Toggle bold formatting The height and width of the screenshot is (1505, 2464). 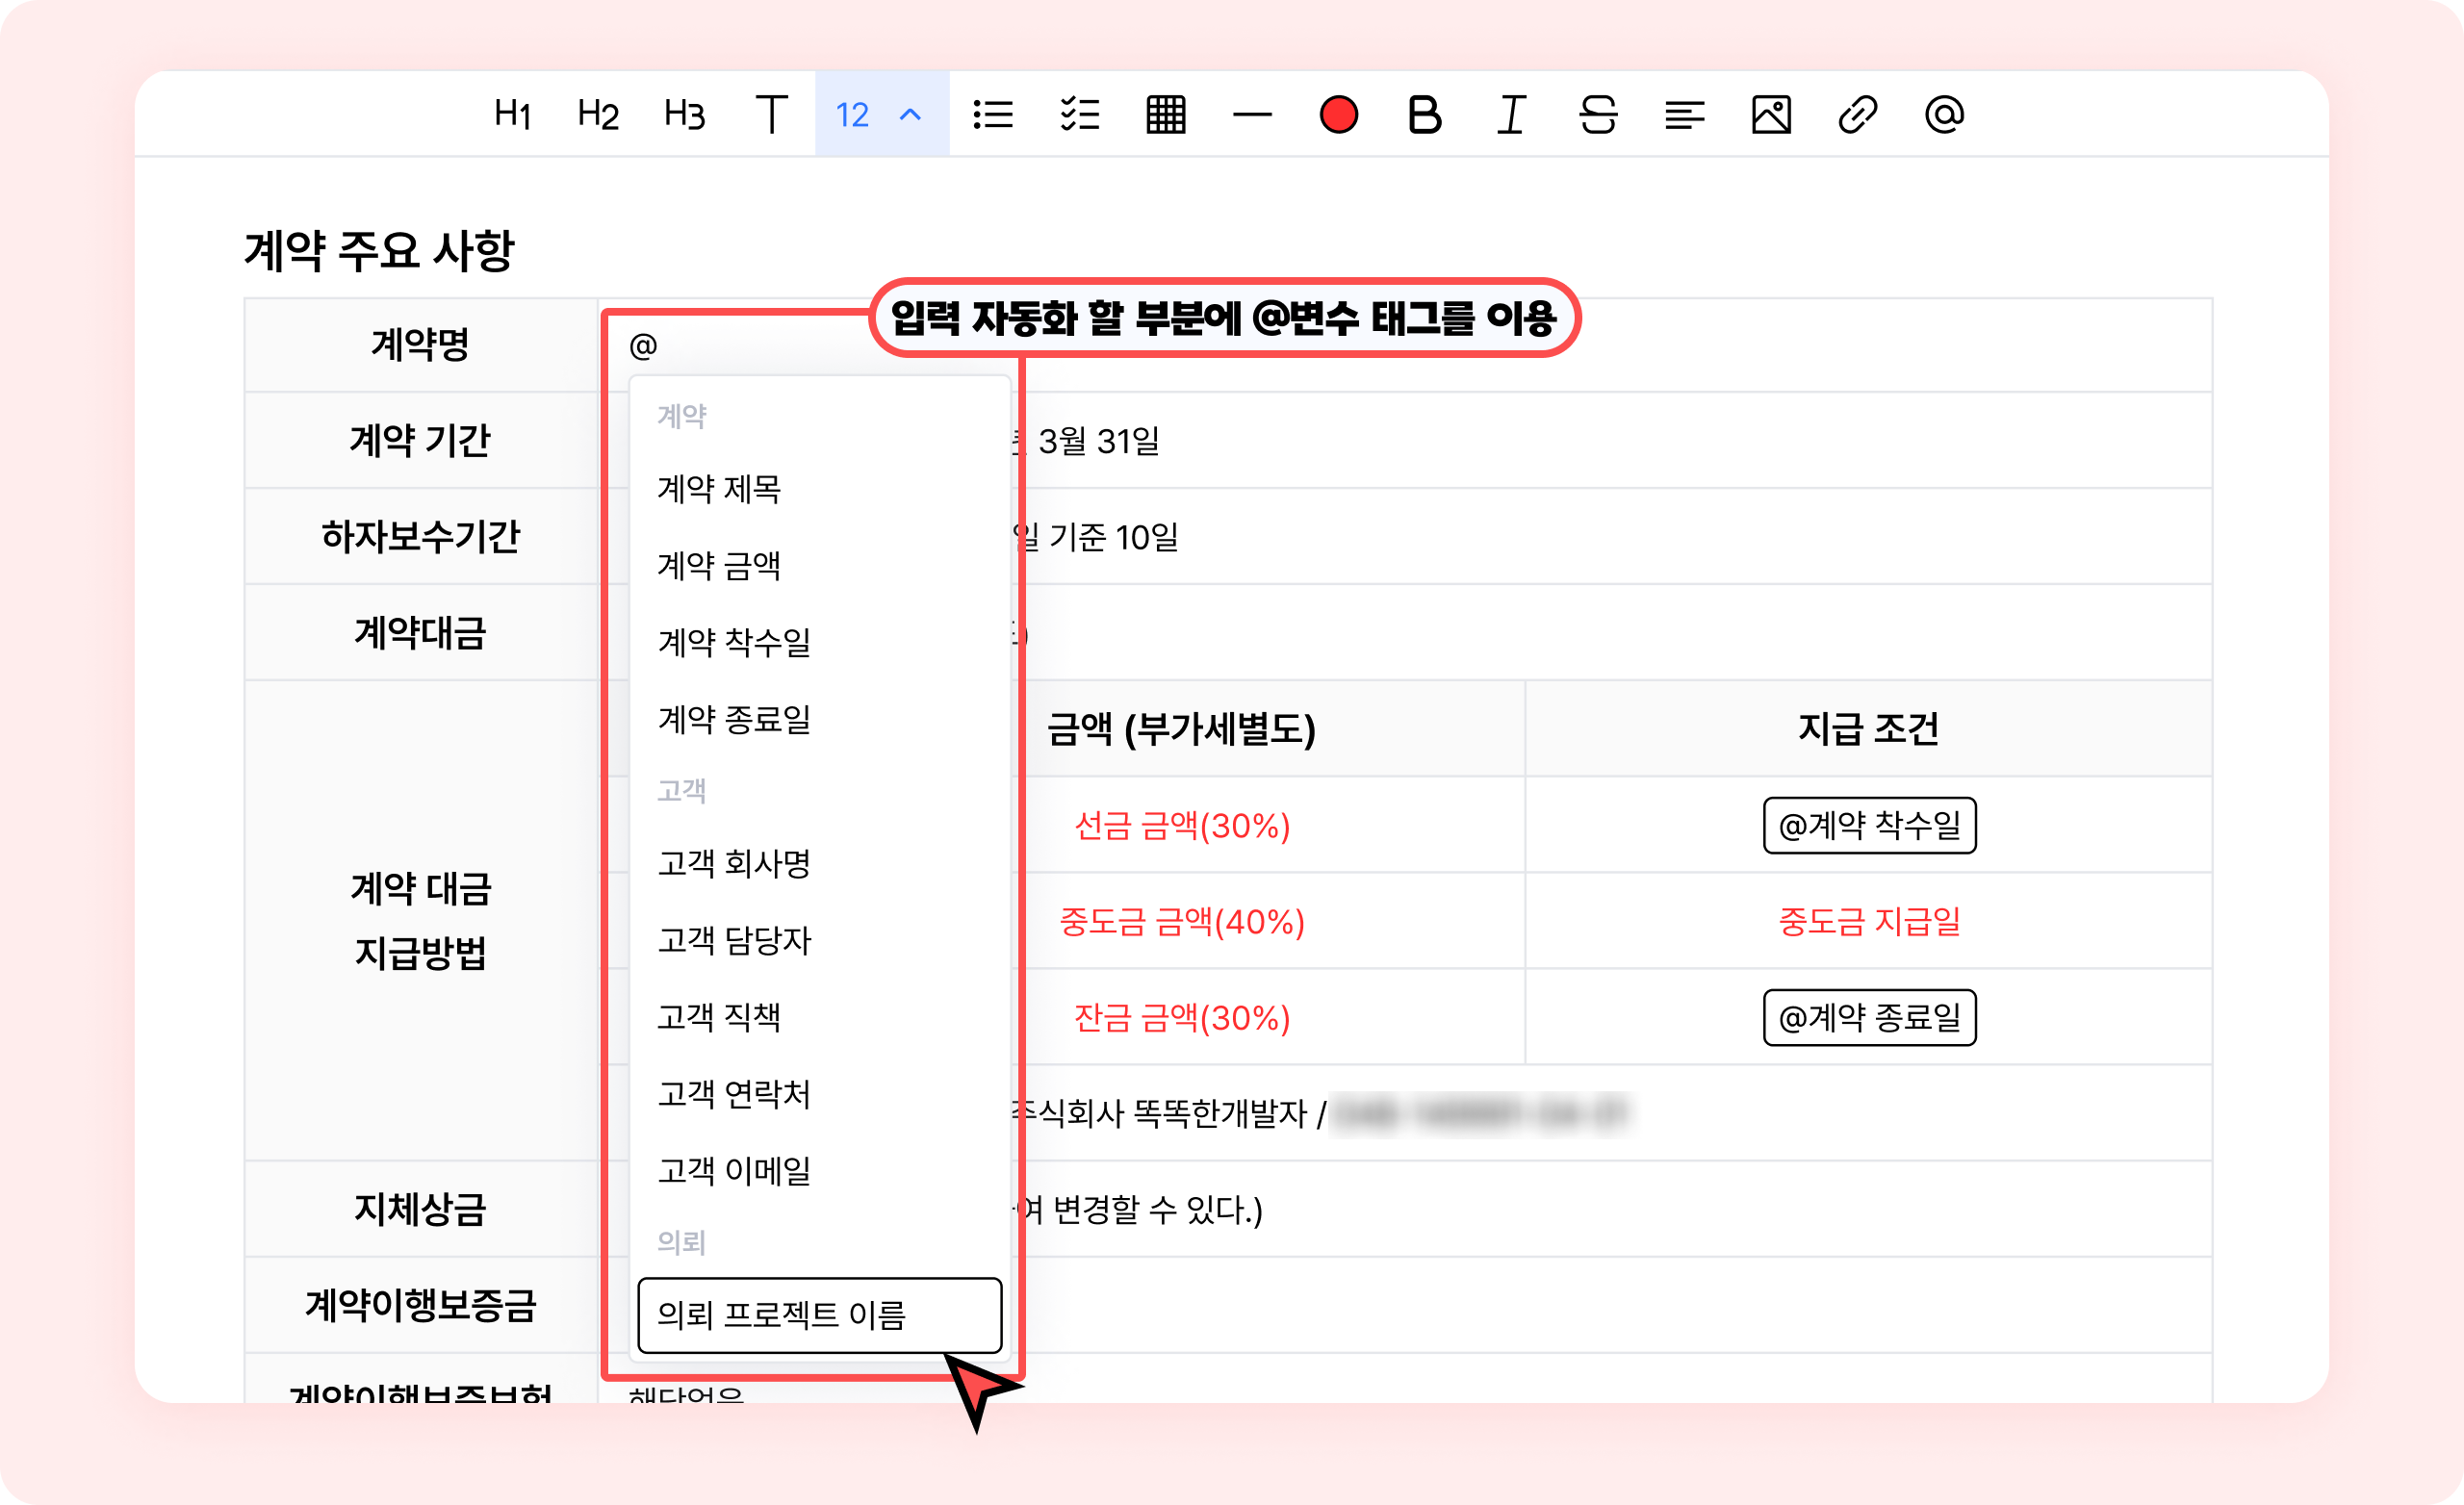[x=1424, y=114]
